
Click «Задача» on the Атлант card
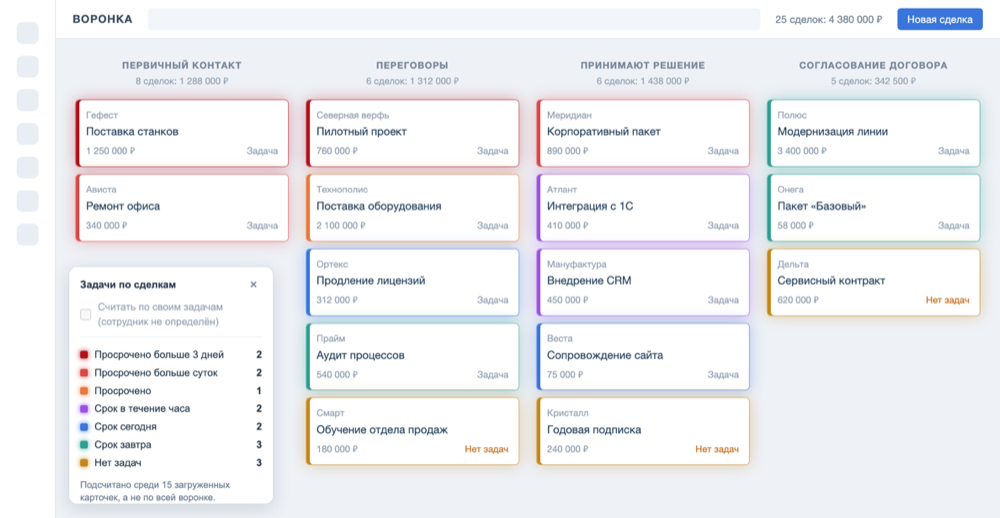(x=723, y=226)
